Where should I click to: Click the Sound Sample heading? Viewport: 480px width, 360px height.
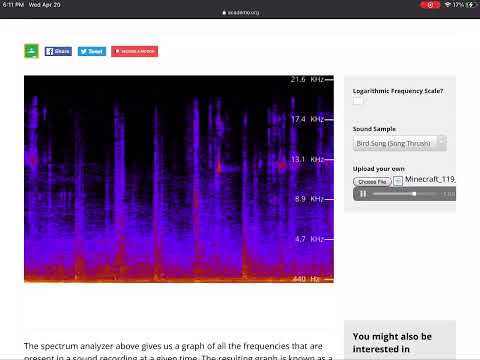pyautogui.click(x=374, y=129)
